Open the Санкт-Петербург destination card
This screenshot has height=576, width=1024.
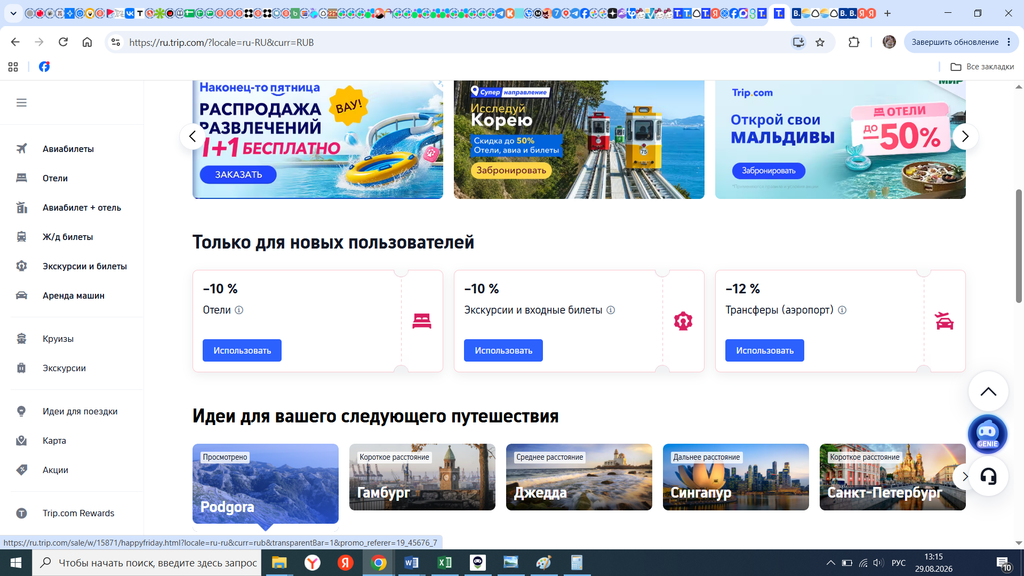click(892, 477)
